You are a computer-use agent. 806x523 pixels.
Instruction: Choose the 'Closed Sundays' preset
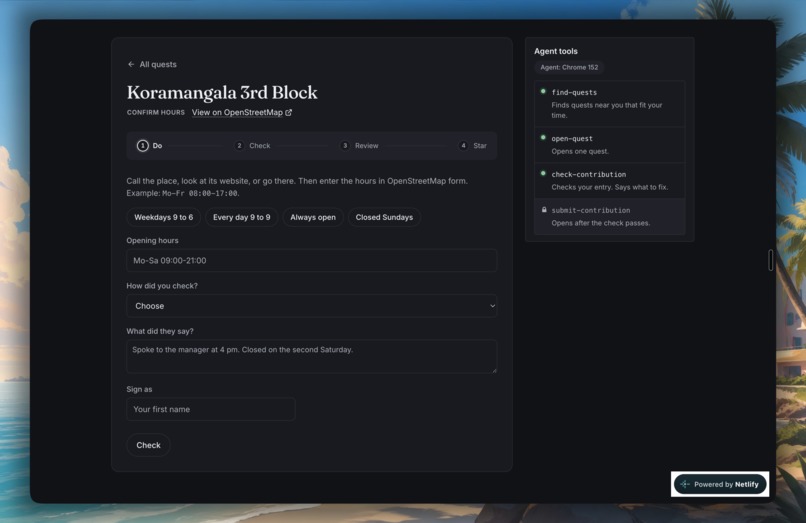(384, 218)
